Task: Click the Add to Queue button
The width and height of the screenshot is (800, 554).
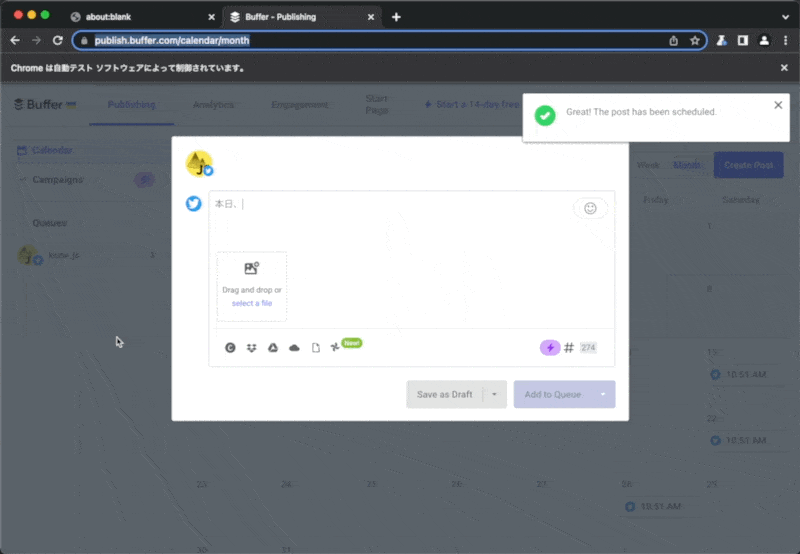Action: coord(553,394)
